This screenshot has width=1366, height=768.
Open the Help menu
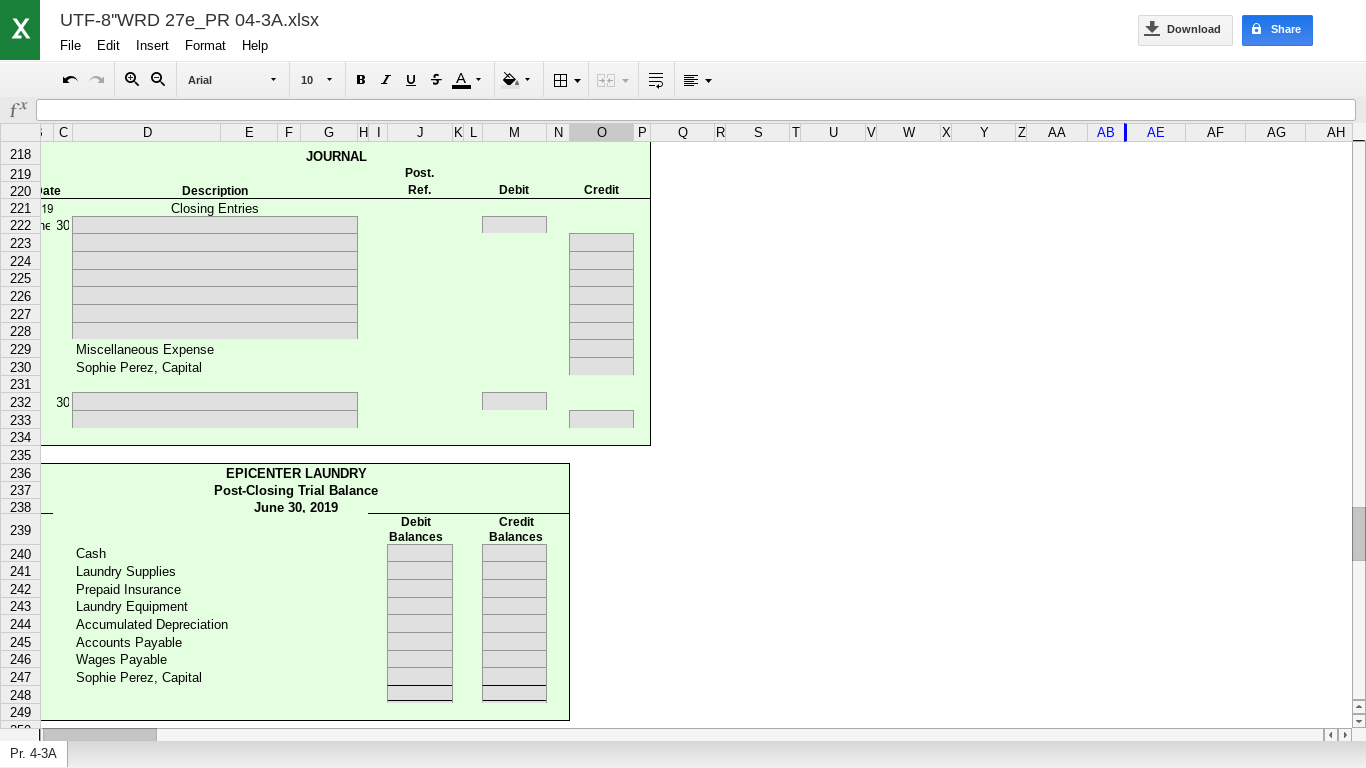255,45
